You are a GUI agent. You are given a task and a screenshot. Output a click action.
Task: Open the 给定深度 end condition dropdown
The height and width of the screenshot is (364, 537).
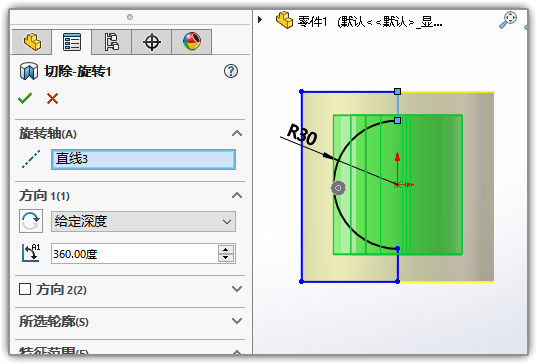tap(143, 222)
